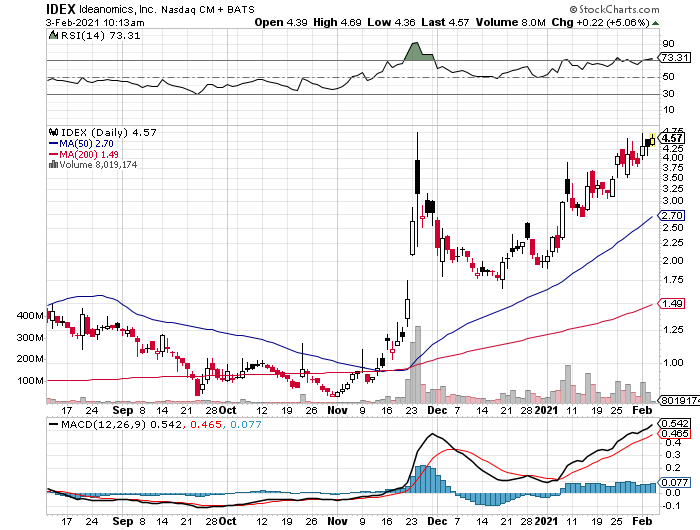Image resolution: width=700 pixels, height=530 pixels.
Task: Click the Nasdaq CM + BATS exchange text
Action: pyautogui.click(x=208, y=9)
